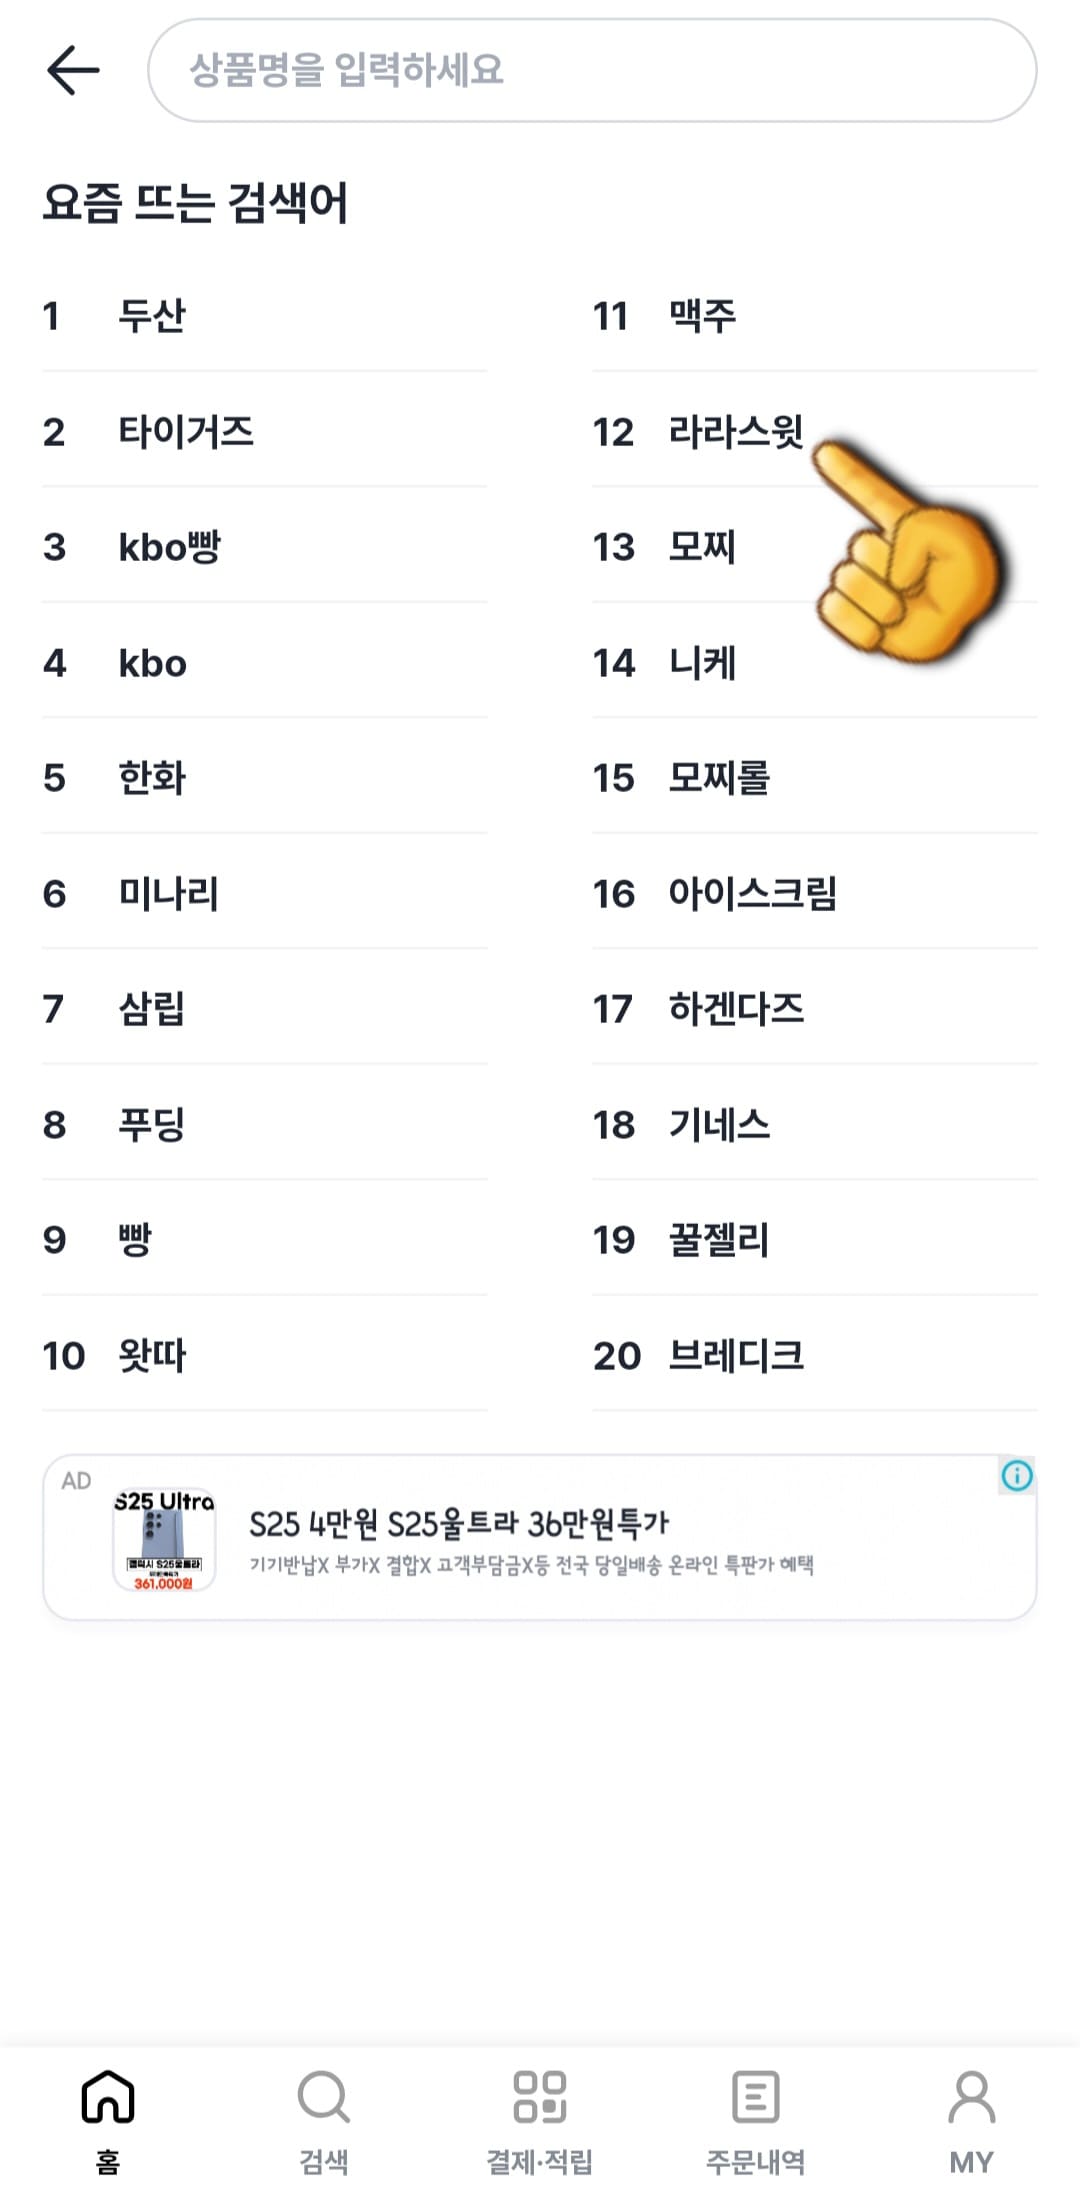Image resolution: width=1080 pixels, height=2194 pixels.
Task: Open results for kbo빵
Action: (x=170, y=547)
